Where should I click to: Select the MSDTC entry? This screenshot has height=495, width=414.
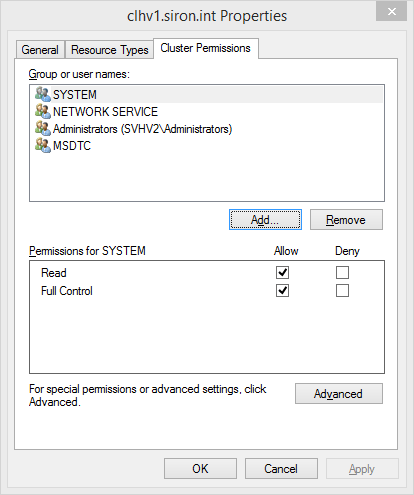tap(207, 146)
